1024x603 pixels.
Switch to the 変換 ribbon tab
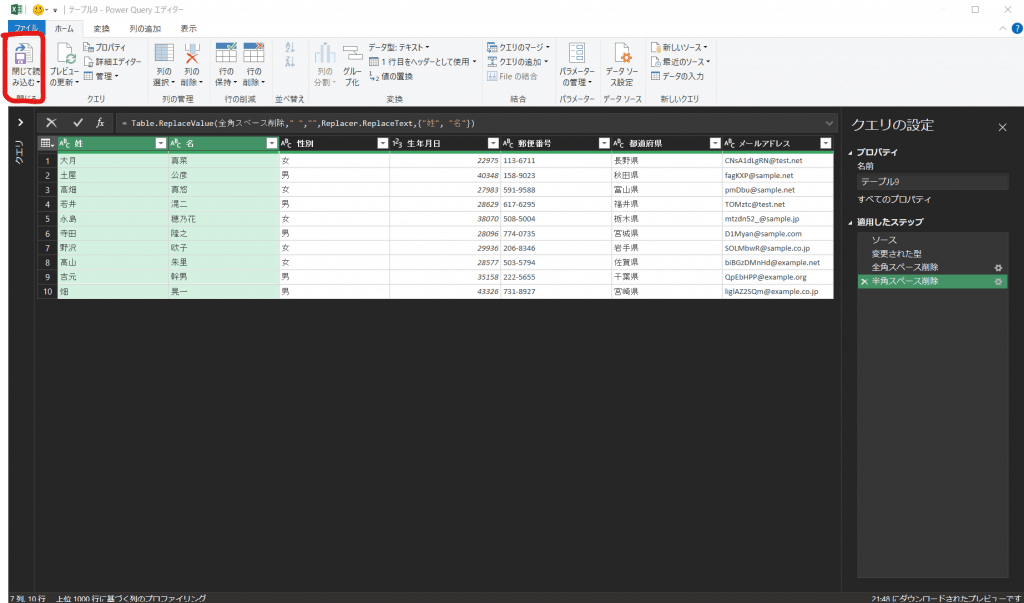pyautogui.click(x=102, y=29)
